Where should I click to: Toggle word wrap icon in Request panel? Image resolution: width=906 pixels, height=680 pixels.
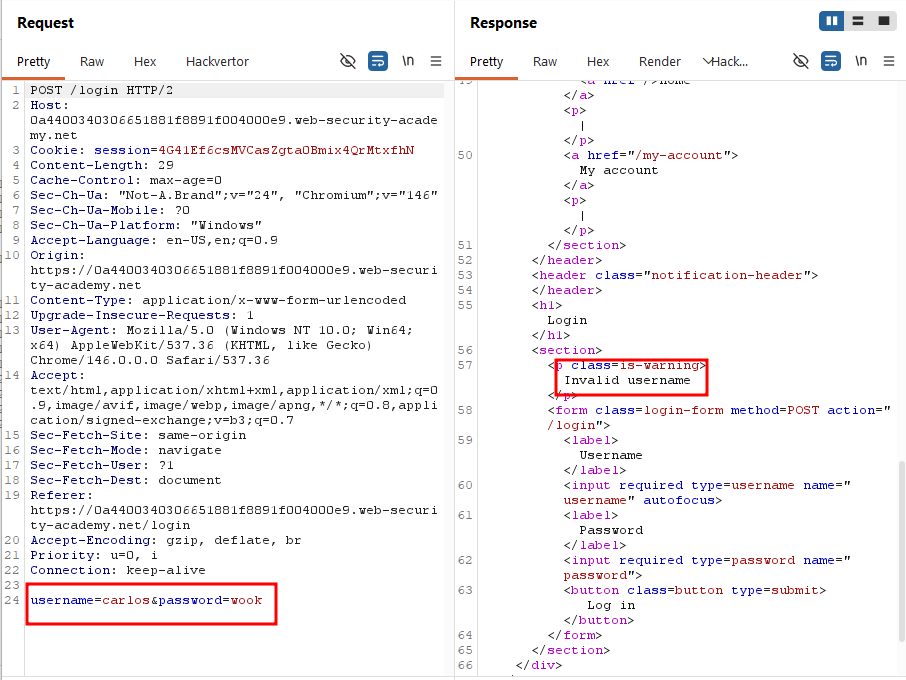pos(378,61)
